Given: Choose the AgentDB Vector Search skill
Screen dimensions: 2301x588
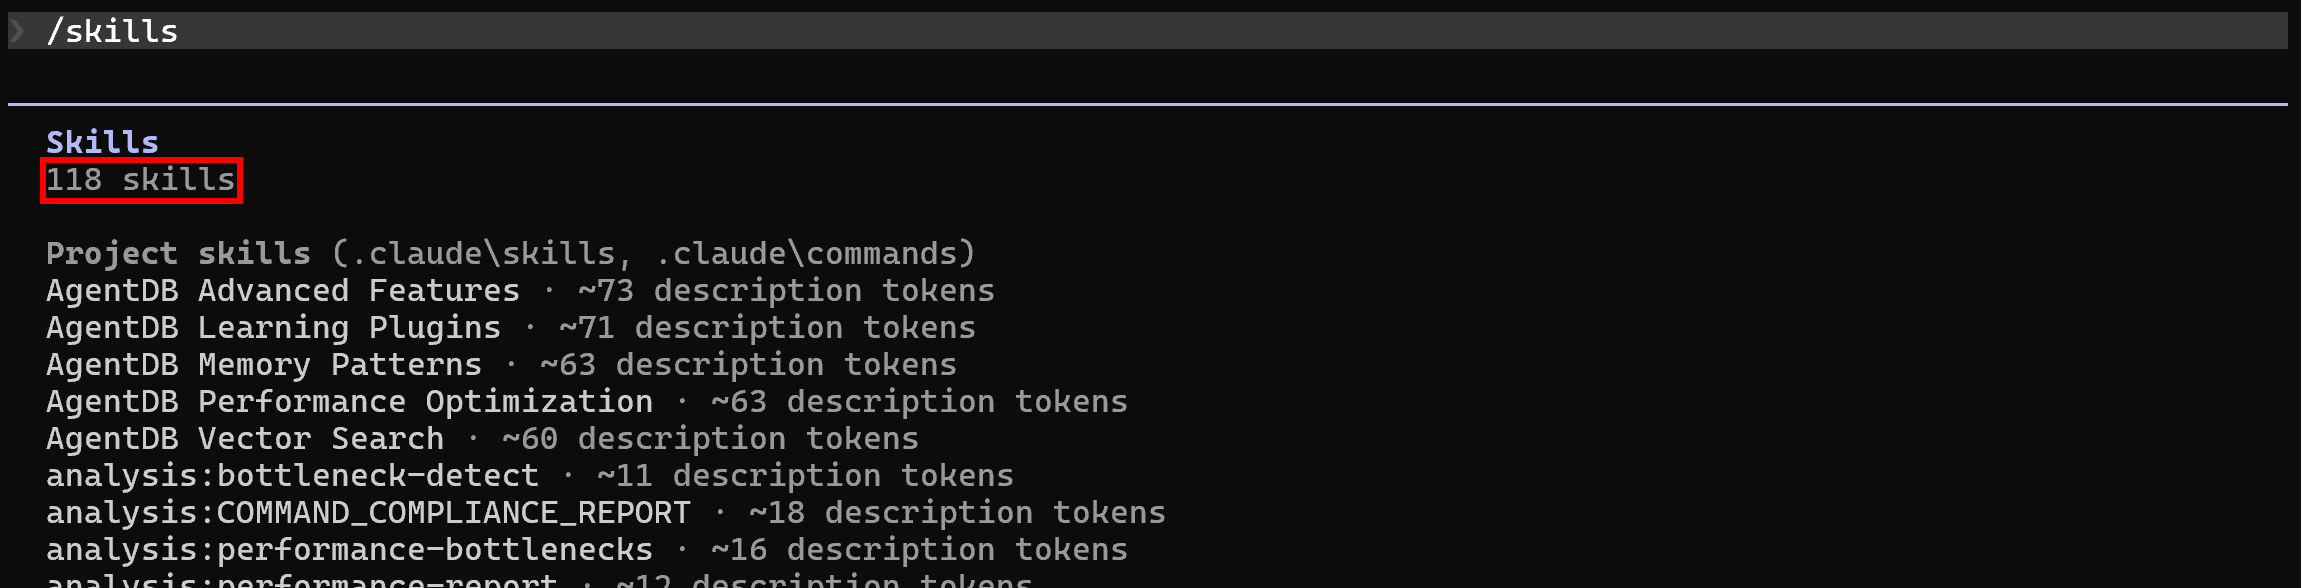Looking at the screenshot, I should (x=245, y=439).
